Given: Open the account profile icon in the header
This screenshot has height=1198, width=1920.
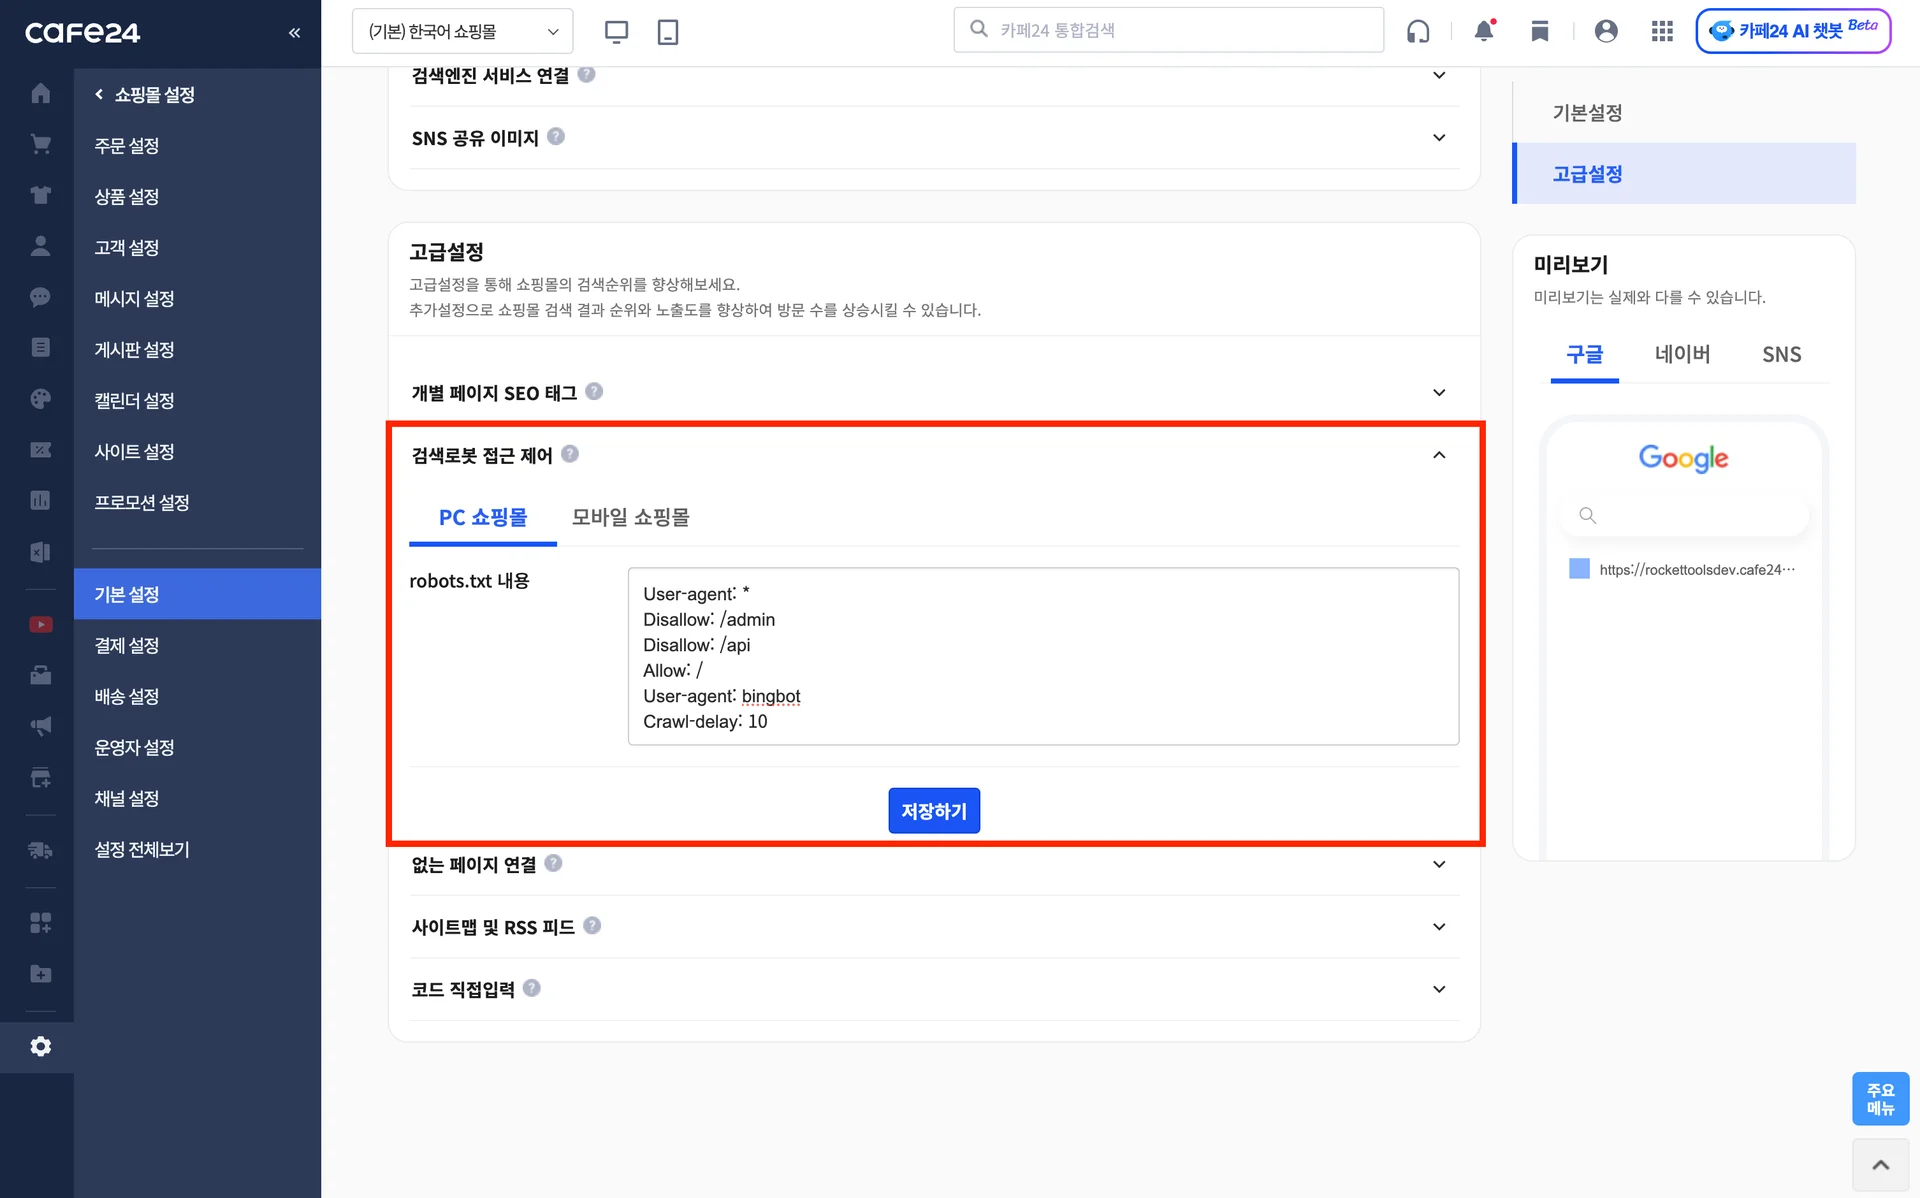Looking at the screenshot, I should click(x=1606, y=31).
